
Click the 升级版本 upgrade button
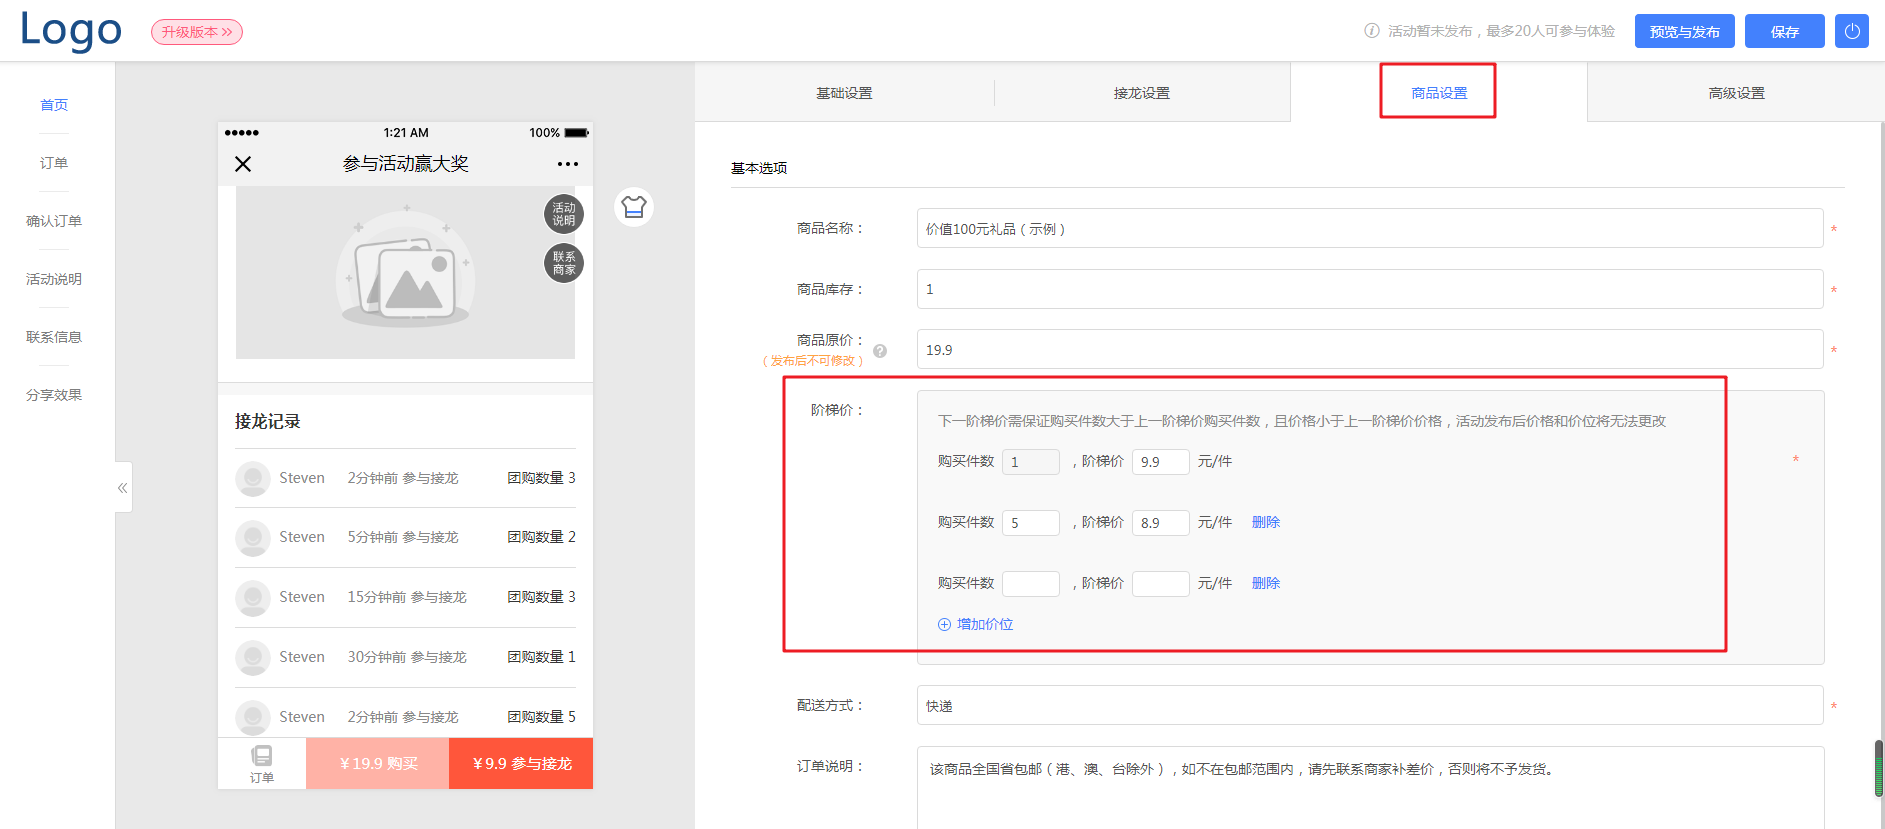click(197, 32)
